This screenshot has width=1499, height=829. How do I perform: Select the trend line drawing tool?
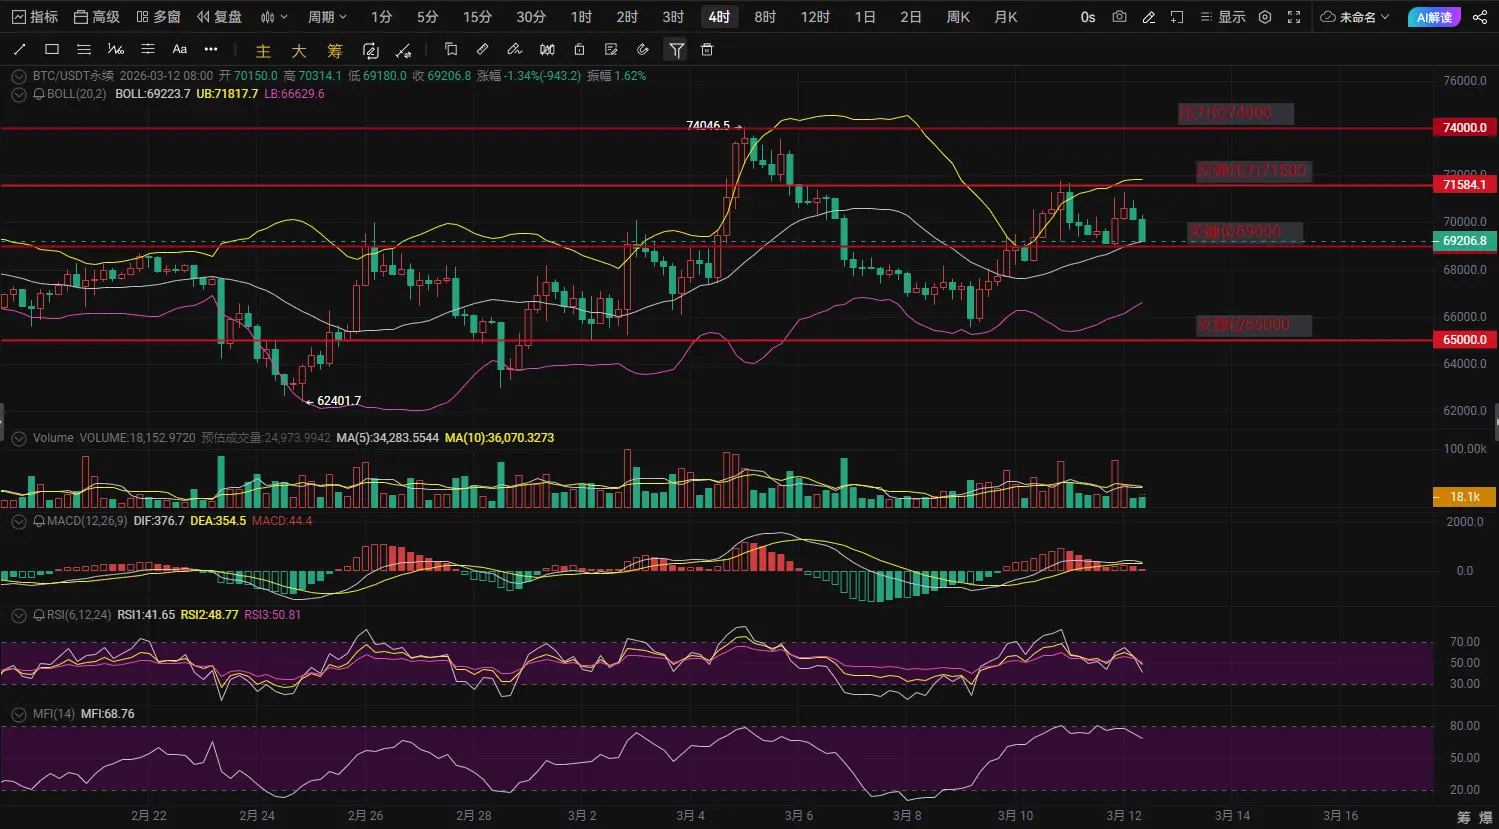click(x=20, y=50)
